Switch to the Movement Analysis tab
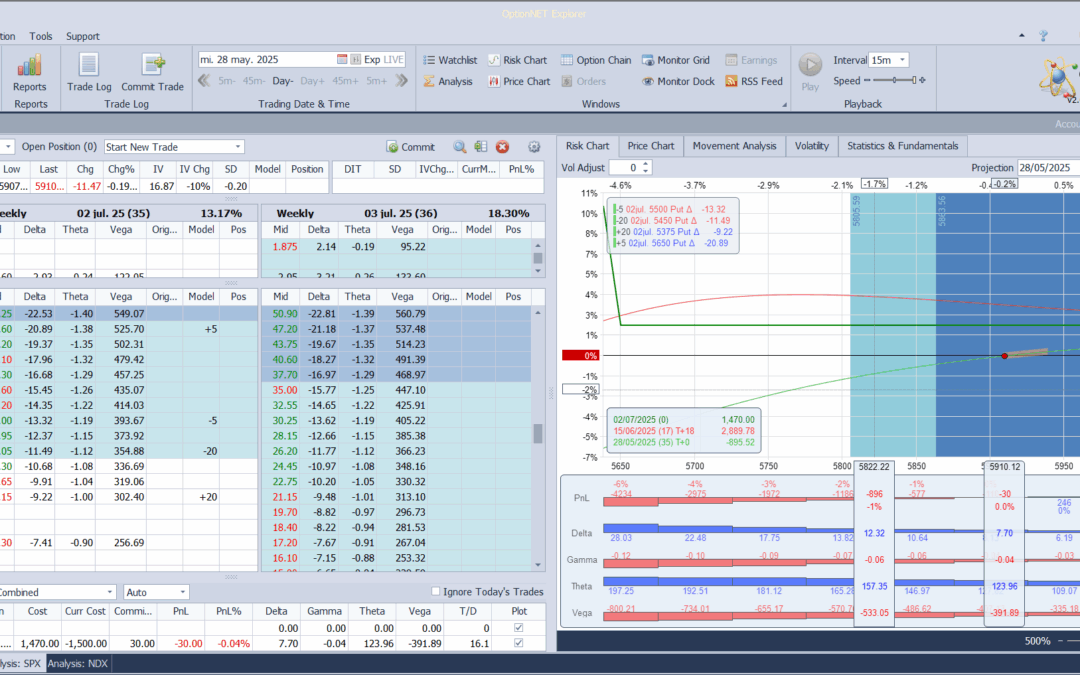The image size is (1080, 675). [x=734, y=146]
